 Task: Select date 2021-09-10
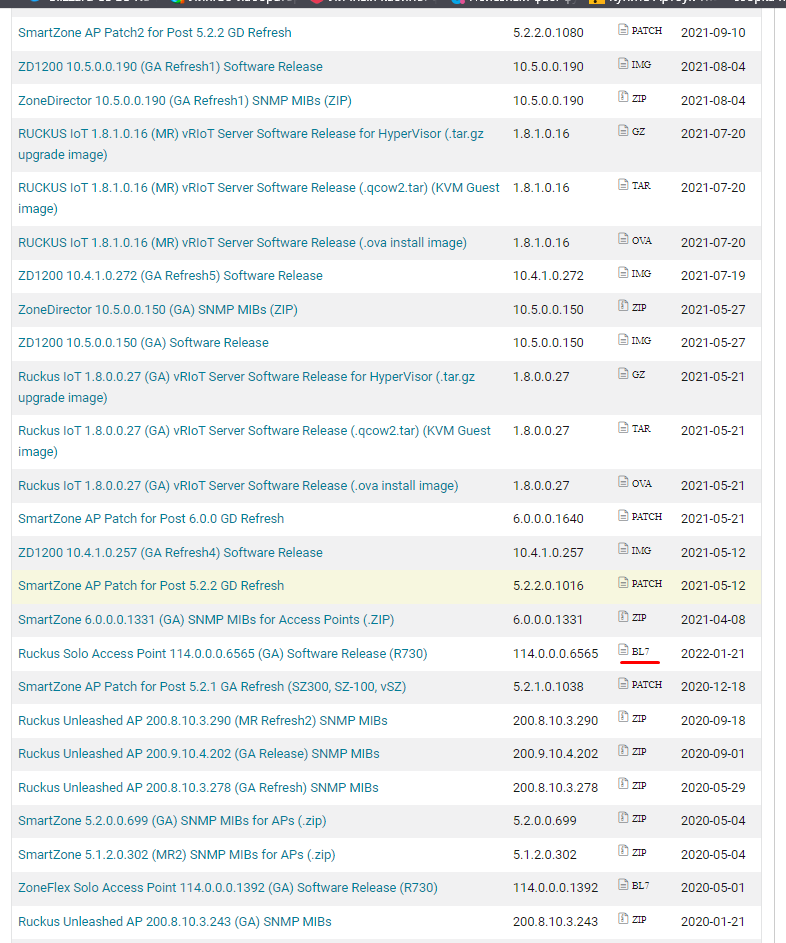click(x=713, y=32)
